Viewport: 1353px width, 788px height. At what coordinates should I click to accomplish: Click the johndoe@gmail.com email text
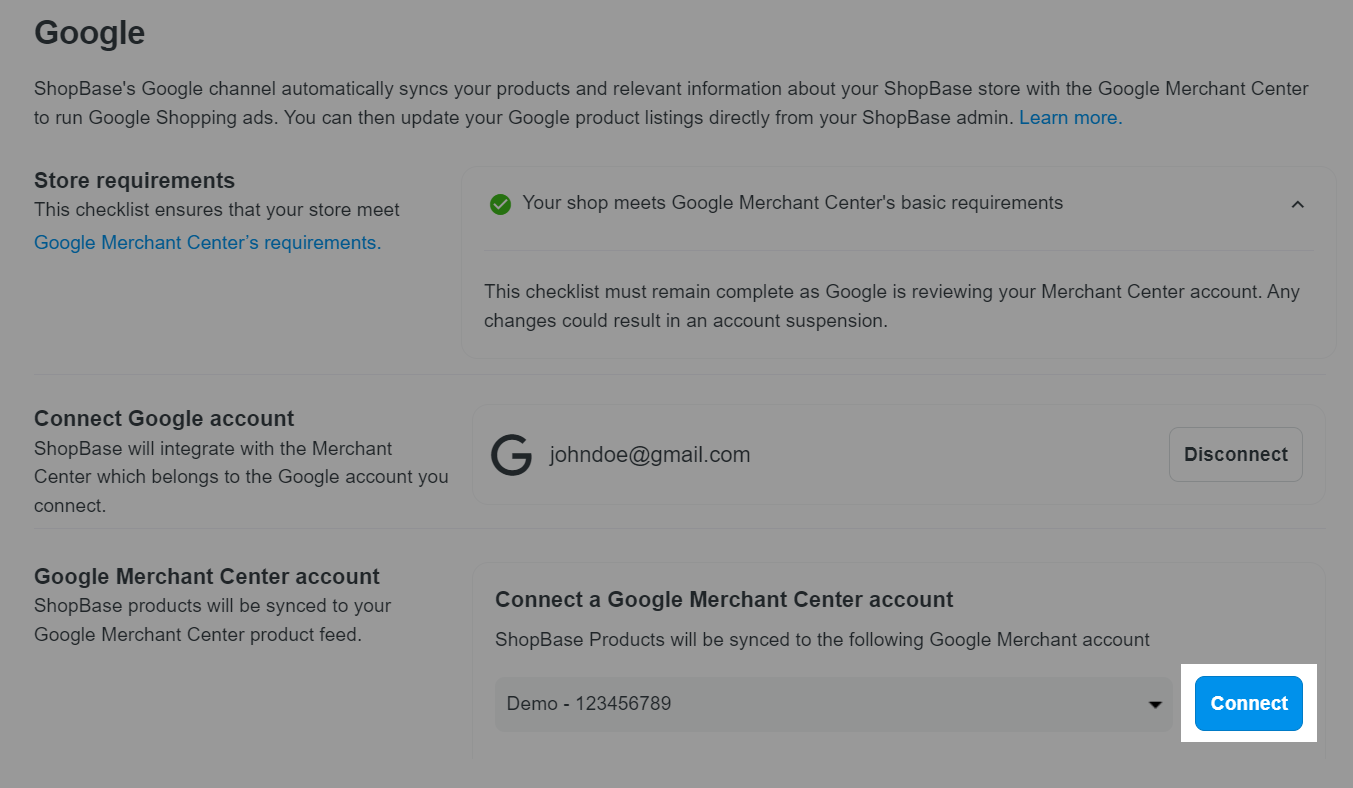[x=650, y=455]
